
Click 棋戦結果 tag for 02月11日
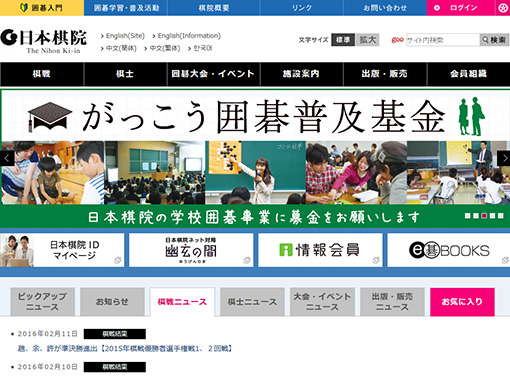115,334
